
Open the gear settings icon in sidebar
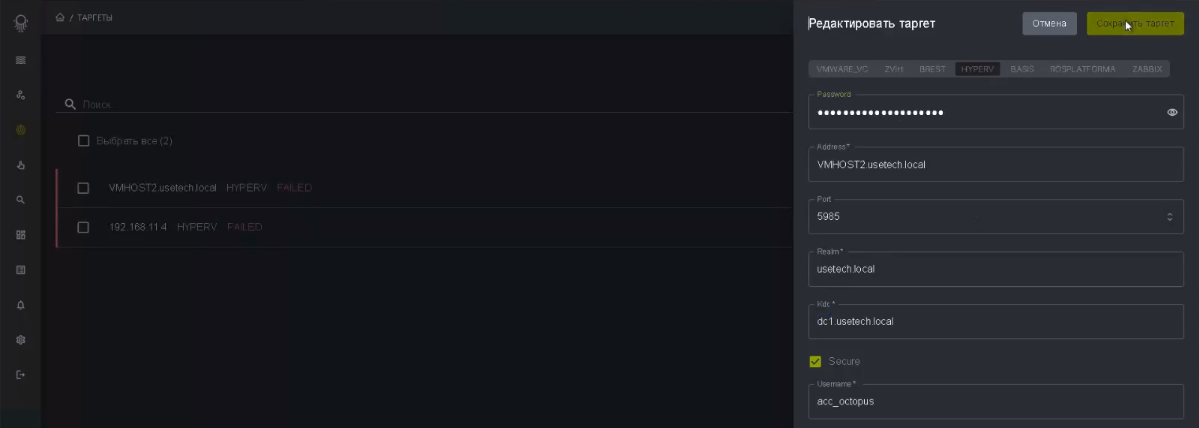(21, 340)
